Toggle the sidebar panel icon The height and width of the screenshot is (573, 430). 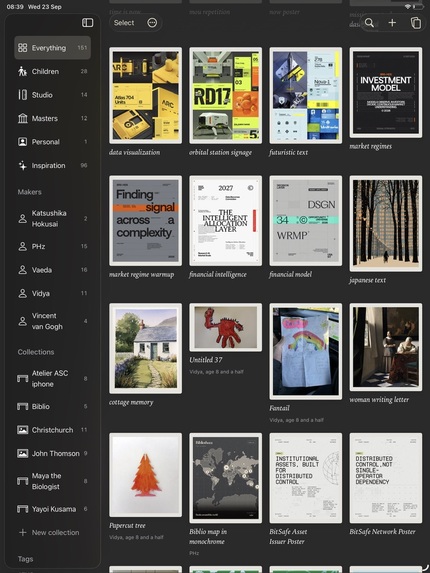tap(87, 23)
